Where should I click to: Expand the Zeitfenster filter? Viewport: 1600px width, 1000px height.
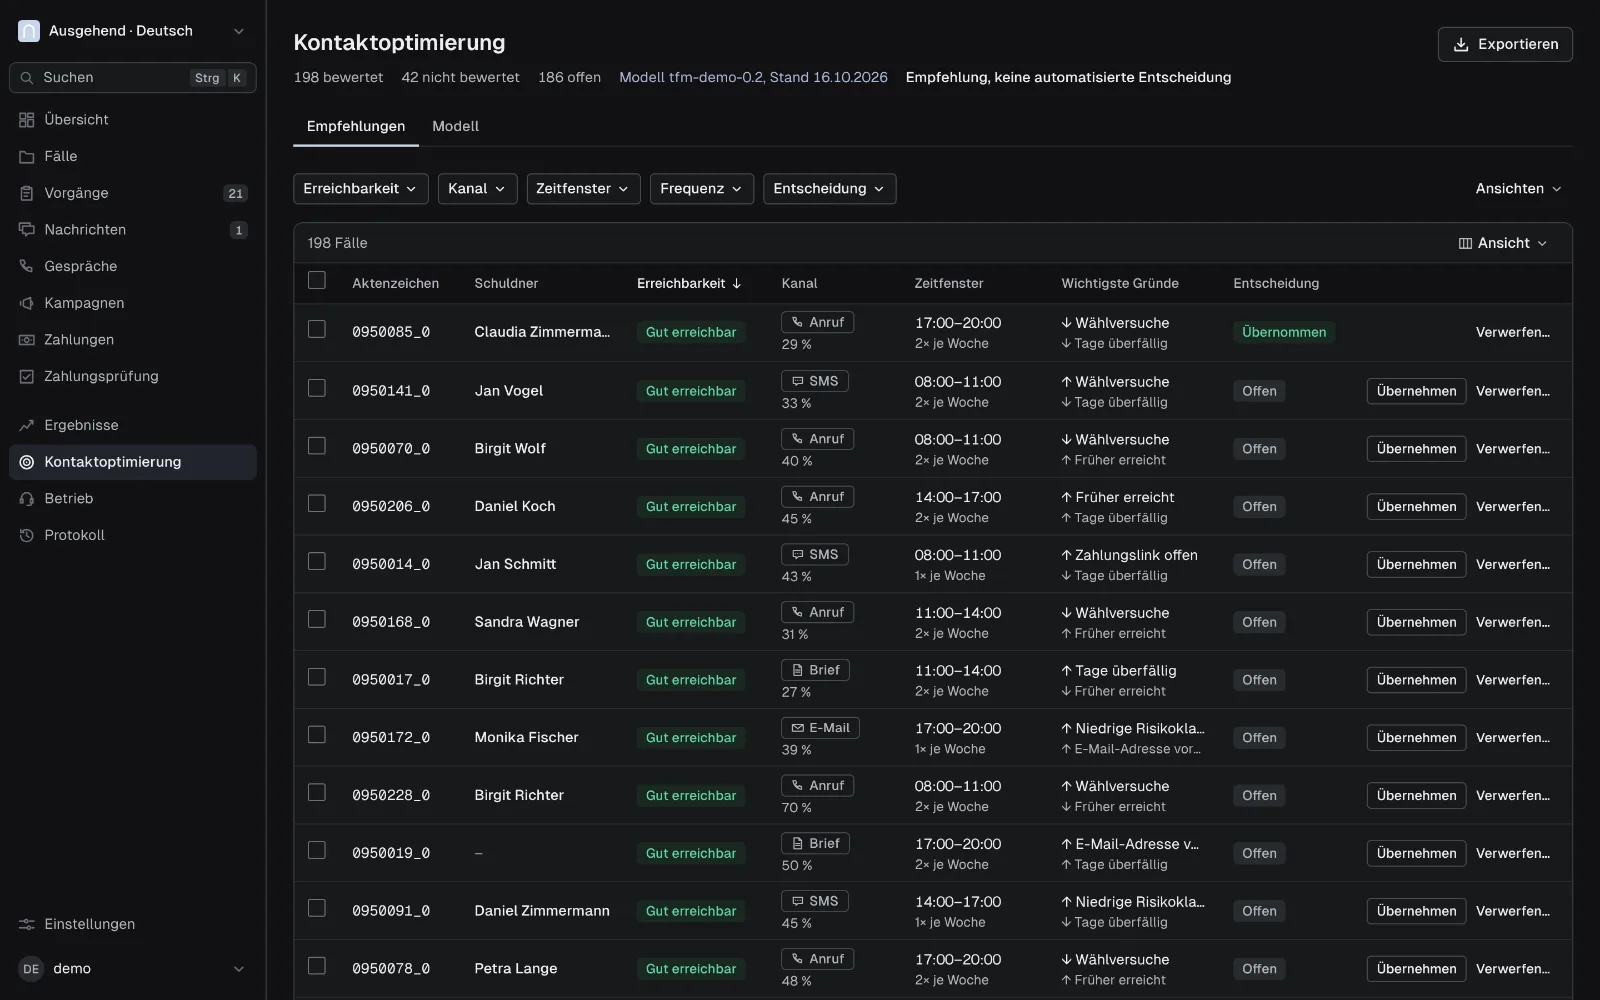[x=583, y=189]
